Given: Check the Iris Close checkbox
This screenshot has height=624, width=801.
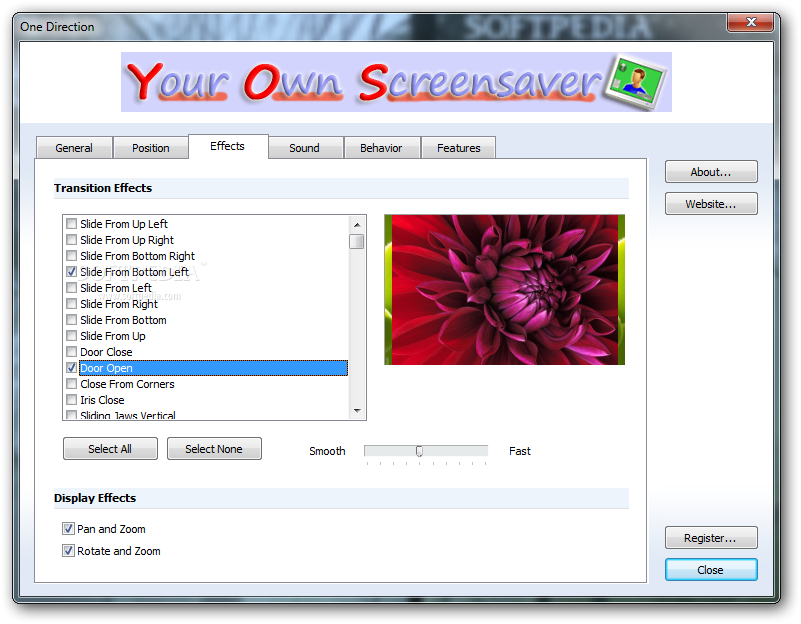Looking at the screenshot, I should click(x=72, y=400).
